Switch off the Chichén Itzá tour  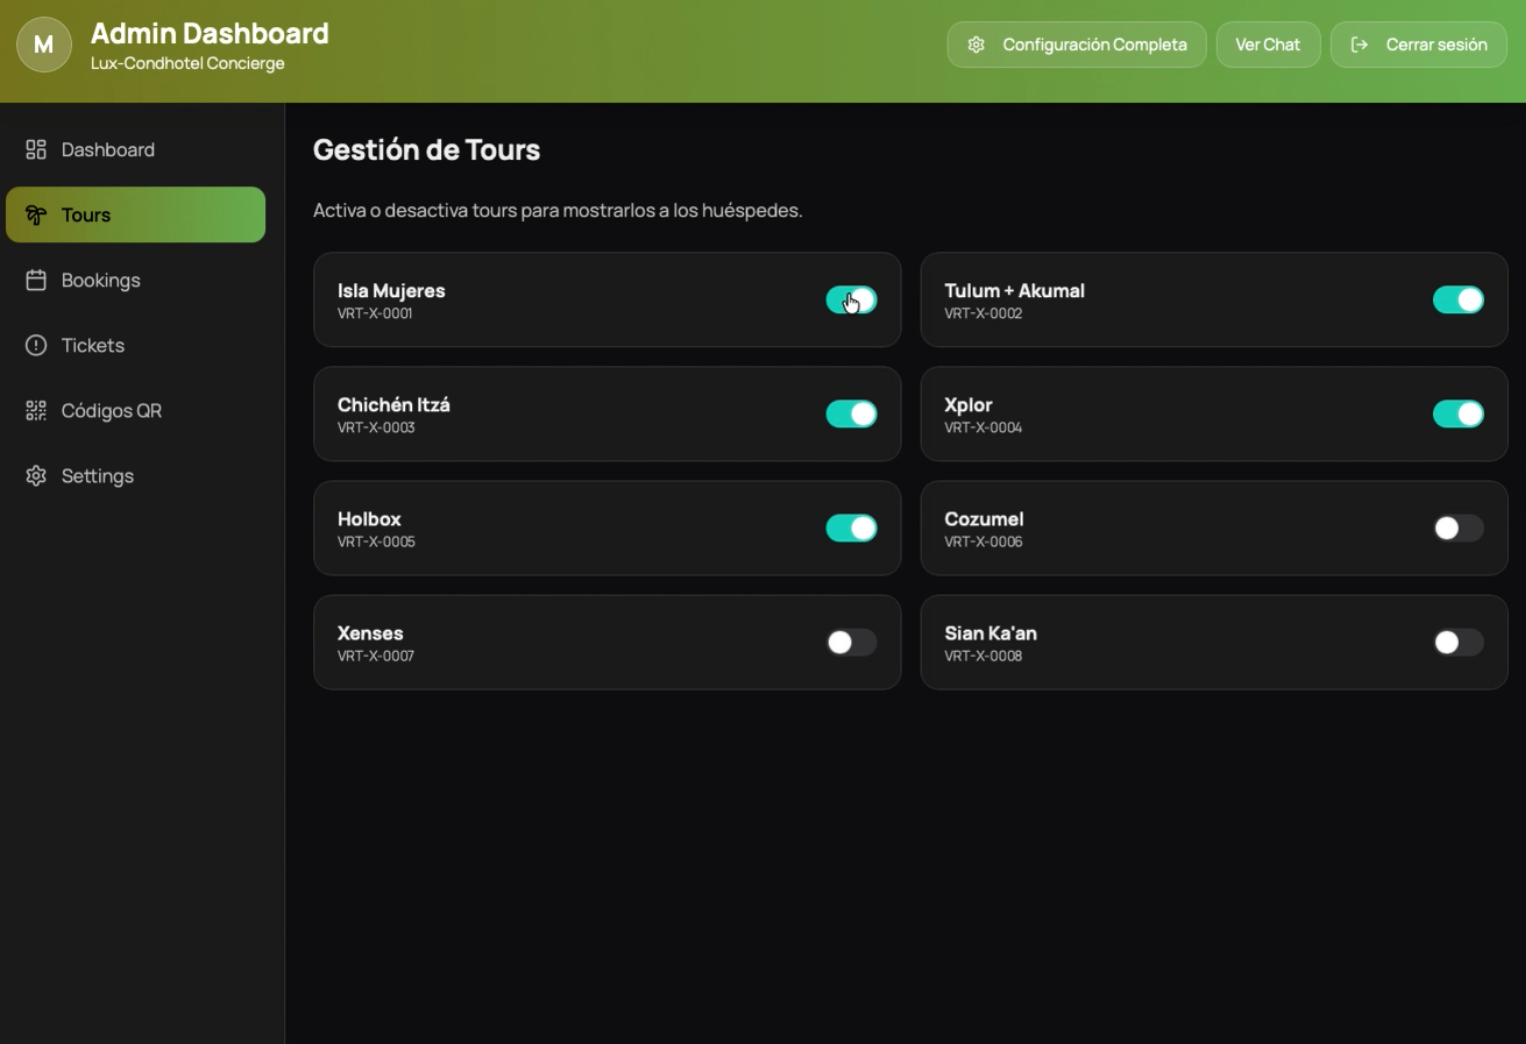[850, 413]
